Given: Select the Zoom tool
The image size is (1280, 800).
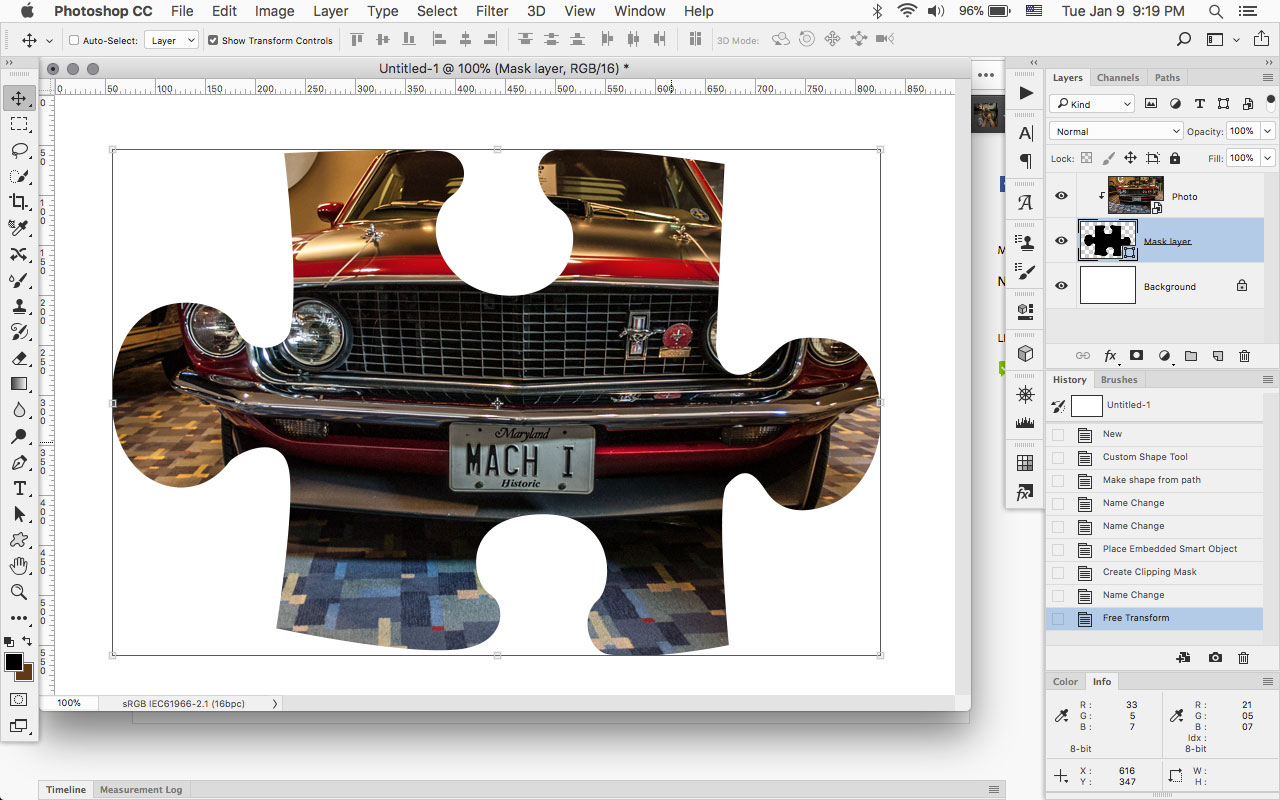Looking at the screenshot, I should 19,592.
